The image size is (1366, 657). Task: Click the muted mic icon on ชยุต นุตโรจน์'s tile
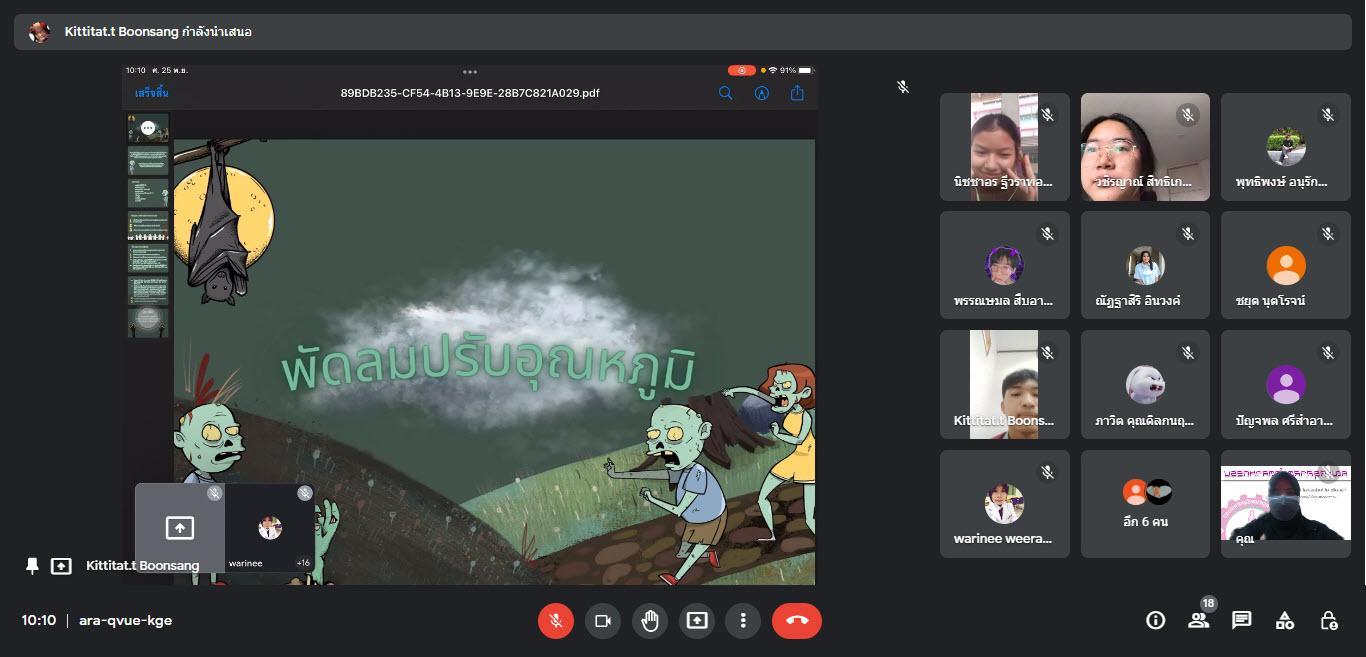(1328, 234)
